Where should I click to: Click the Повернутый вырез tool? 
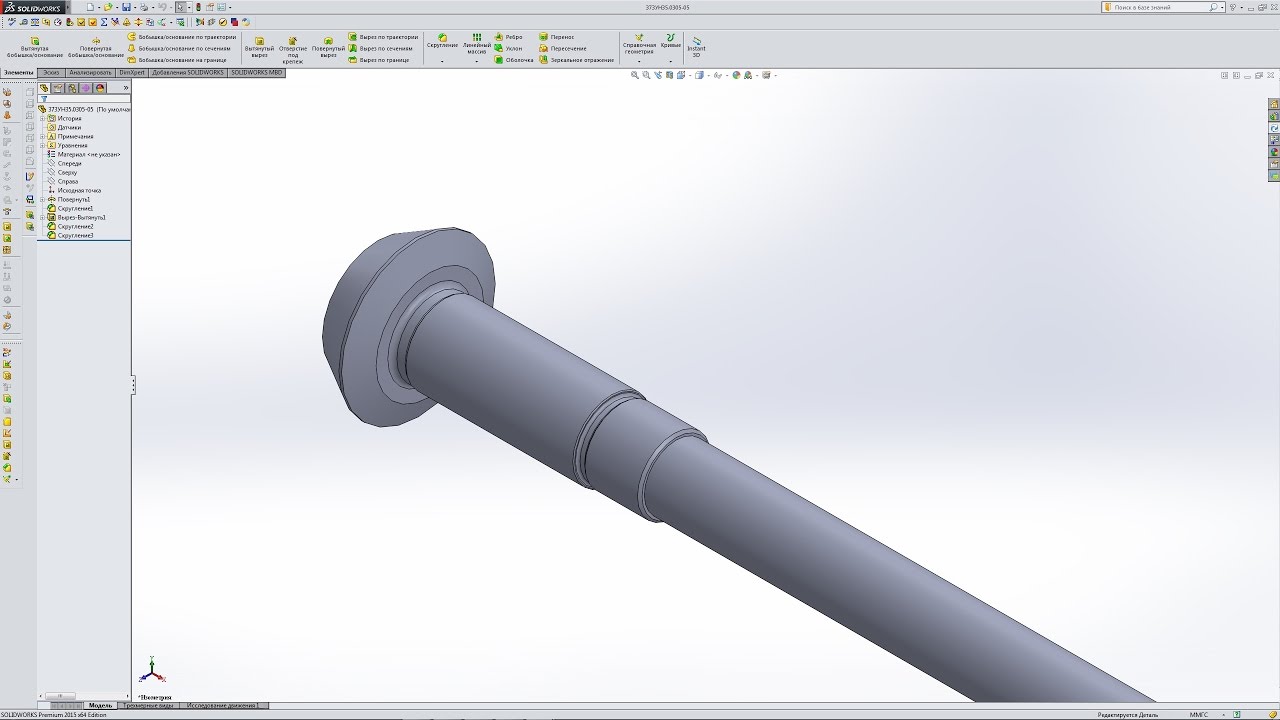pos(328,47)
